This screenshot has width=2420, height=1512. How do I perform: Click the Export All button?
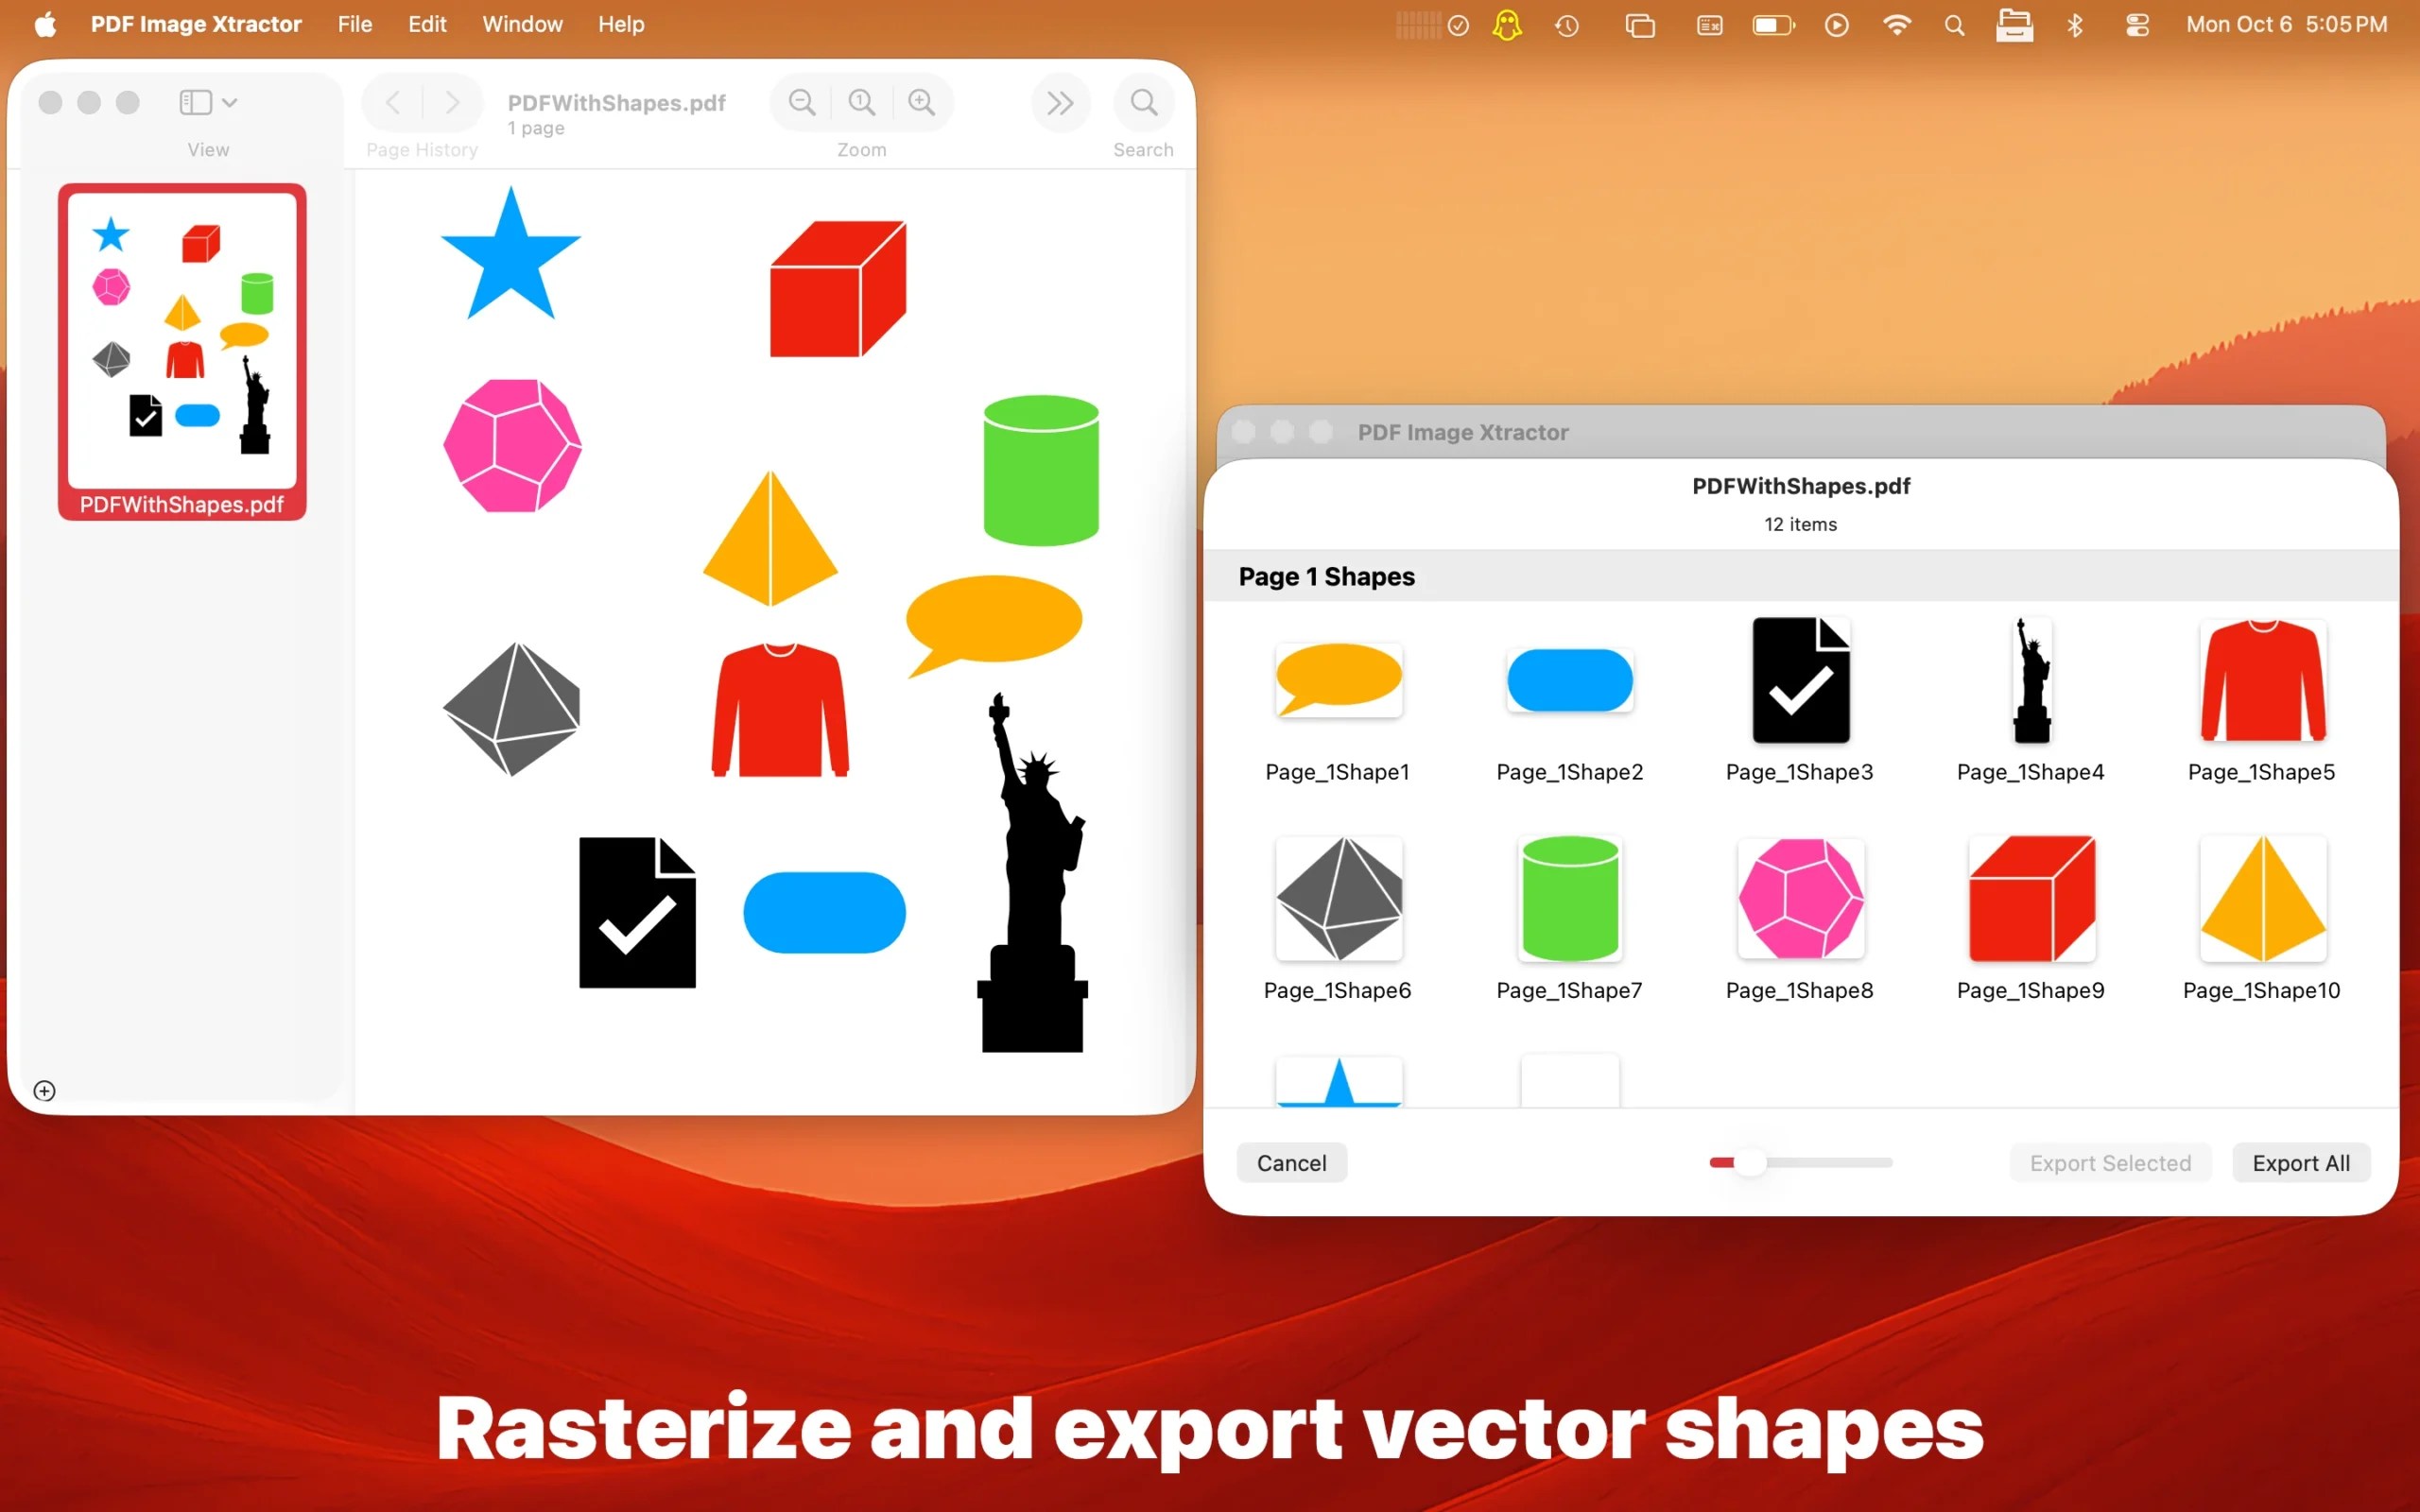pyautogui.click(x=2300, y=1162)
